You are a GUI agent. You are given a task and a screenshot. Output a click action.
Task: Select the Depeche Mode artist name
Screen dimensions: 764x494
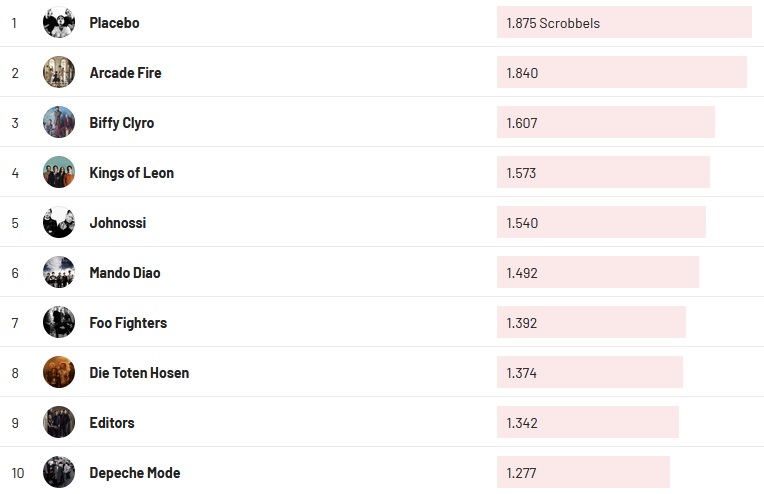(x=134, y=473)
